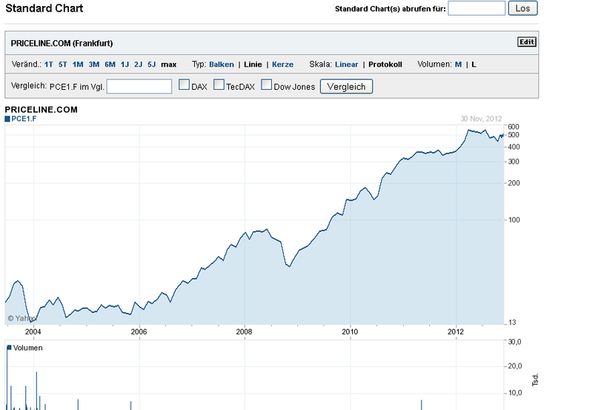604x410 pixels.
Task: Set chart range to 2J
Action: (138, 64)
